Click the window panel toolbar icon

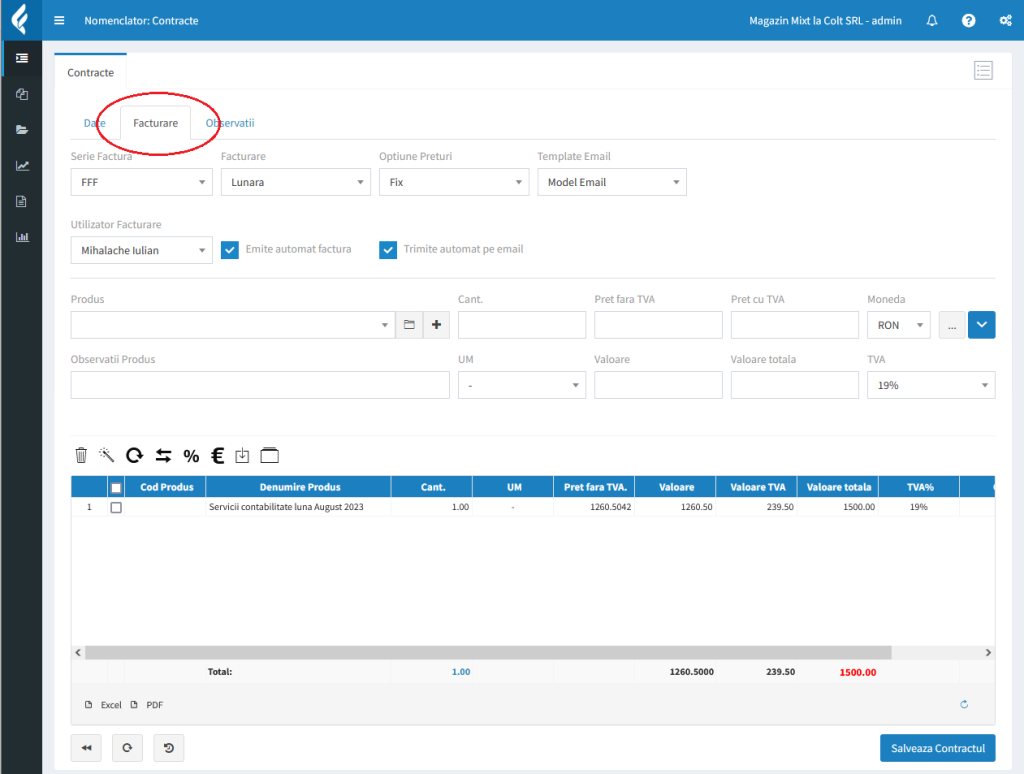click(x=270, y=455)
